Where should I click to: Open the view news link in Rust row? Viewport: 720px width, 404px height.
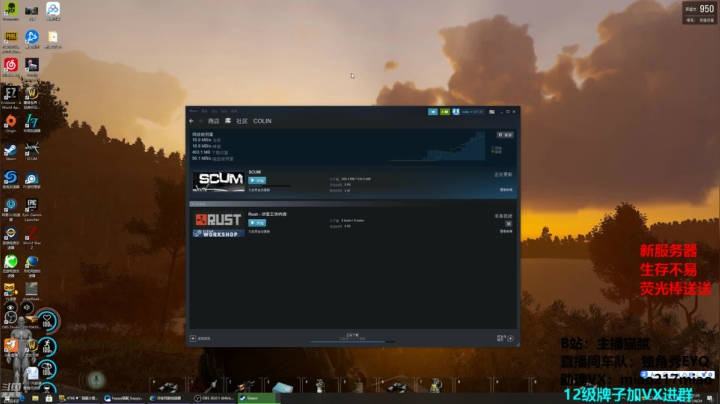tap(506, 231)
